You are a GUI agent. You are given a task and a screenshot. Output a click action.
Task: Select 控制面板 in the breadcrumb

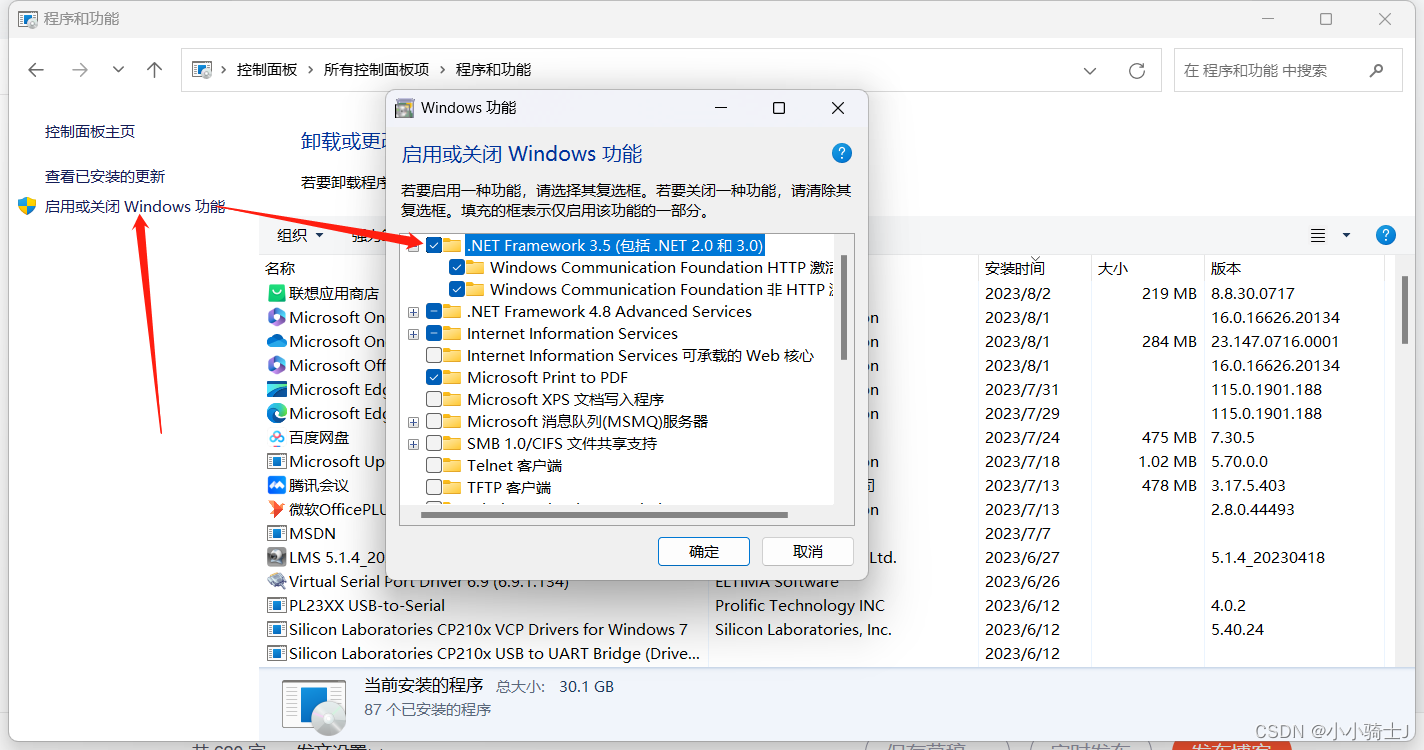point(267,70)
